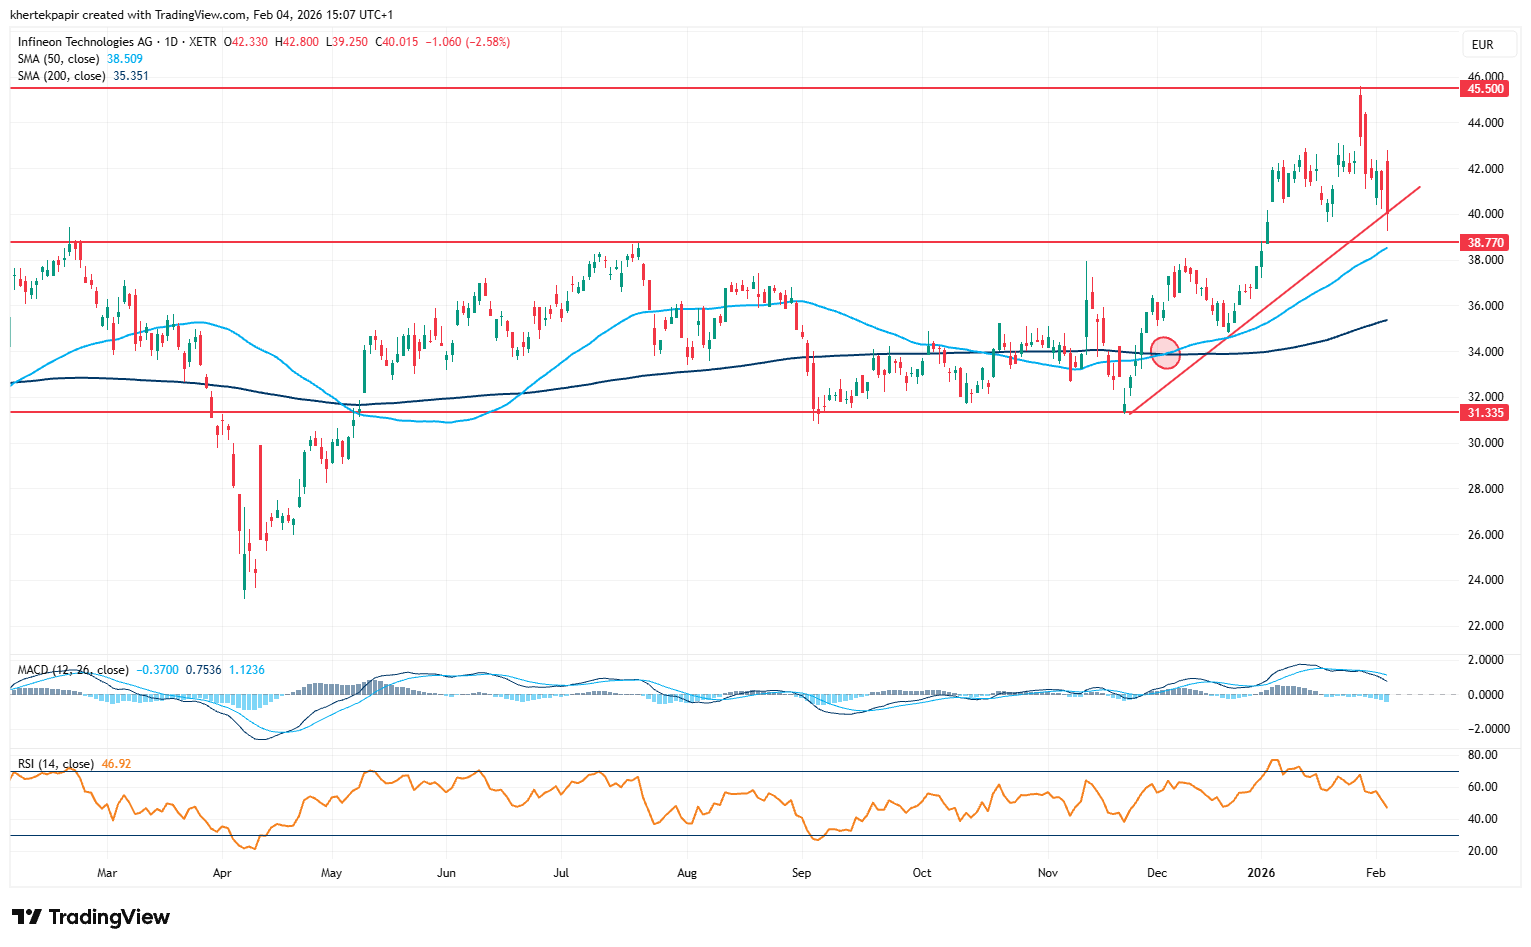Image resolution: width=1531 pixels, height=947 pixels.
Task: Click the Infineon Technologies AG symbol title
Action: pos(85,42)
